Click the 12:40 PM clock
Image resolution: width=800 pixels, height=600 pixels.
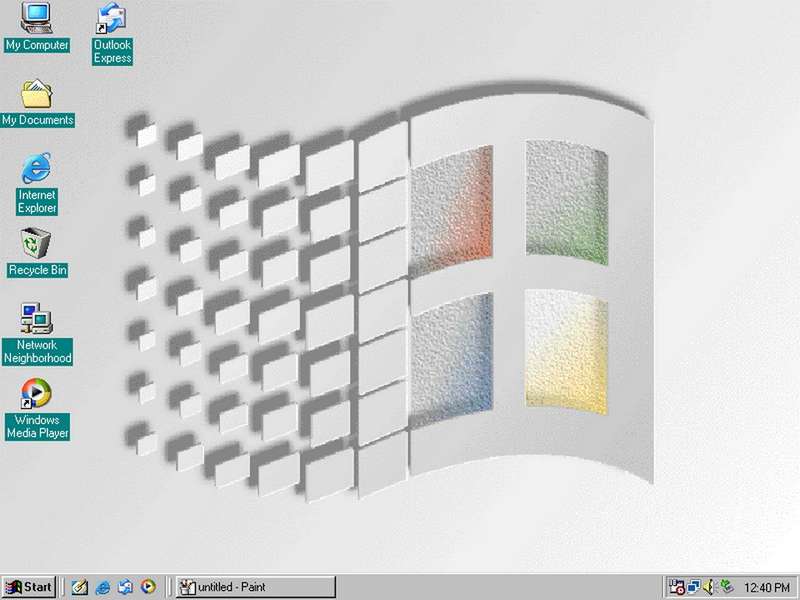[x=767, y=588]
